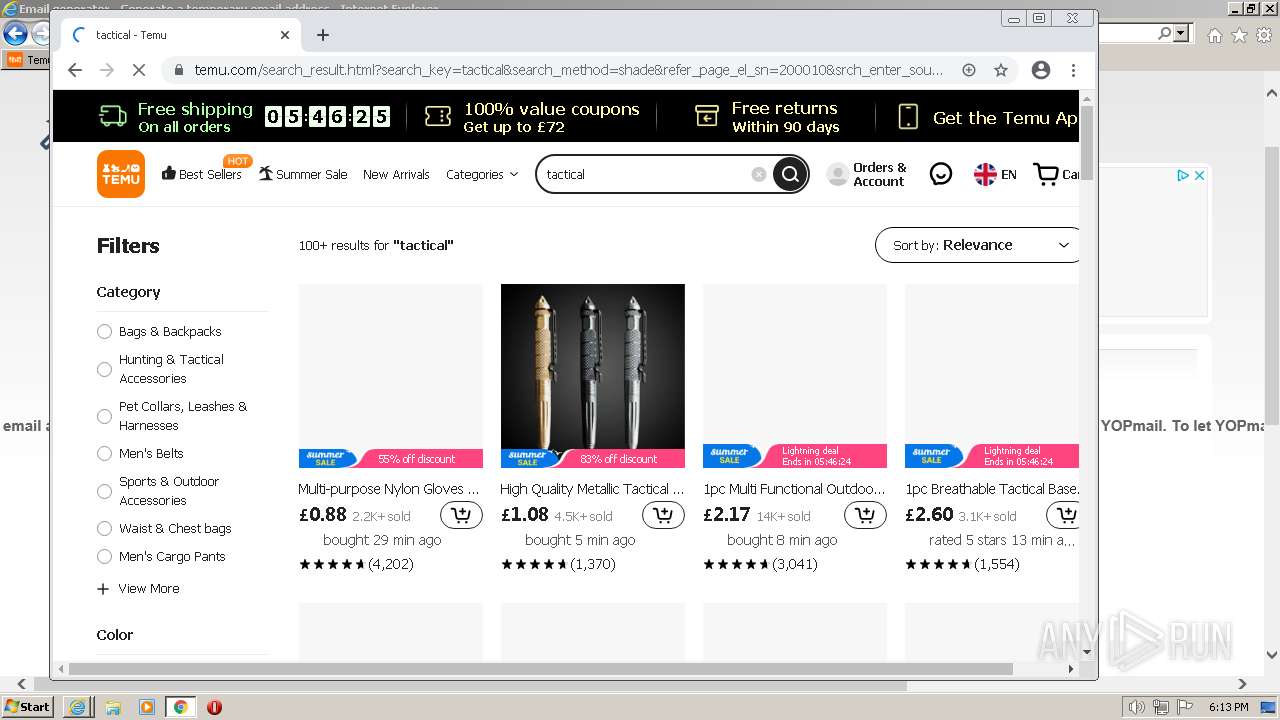The height and width of the screenshot is (720, 1280).
Task: Open a new Chrome tab
Action: tap(323, 35)
